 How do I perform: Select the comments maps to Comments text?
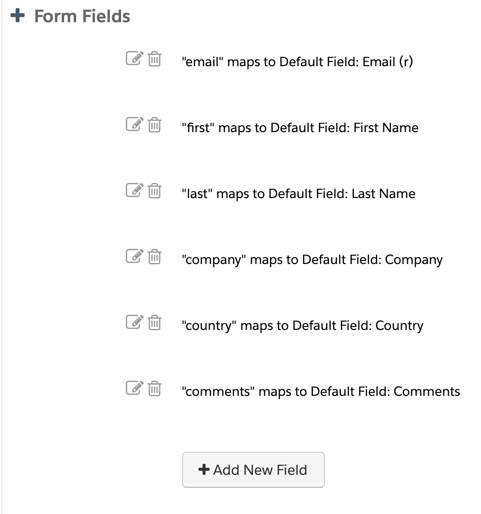[x=321, y=392]
